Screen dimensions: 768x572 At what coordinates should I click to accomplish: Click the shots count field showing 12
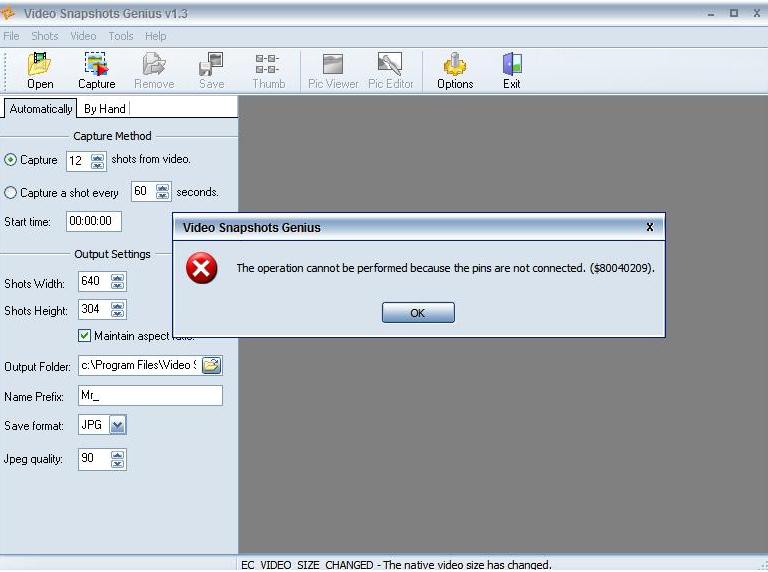tap(75, 161)
